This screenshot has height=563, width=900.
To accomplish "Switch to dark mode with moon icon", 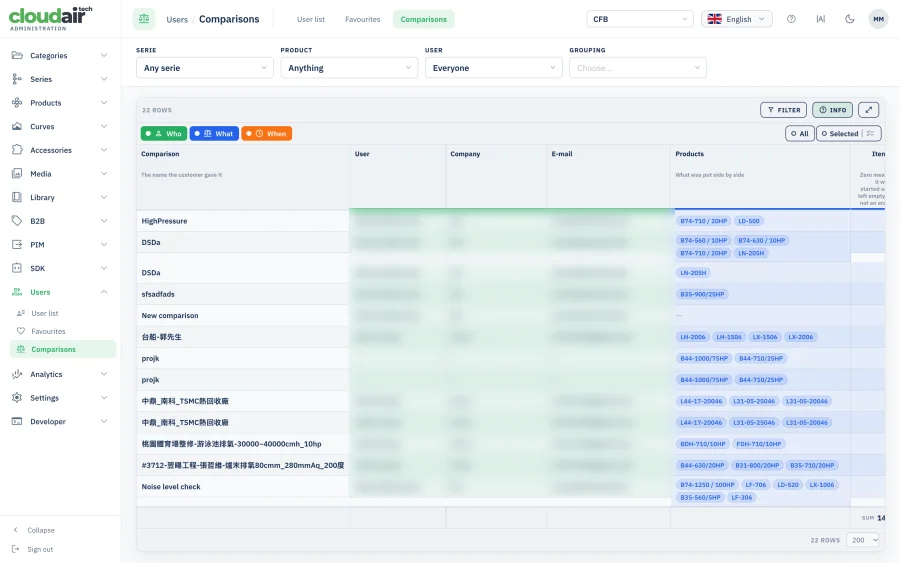I will [x=849, y=19].
